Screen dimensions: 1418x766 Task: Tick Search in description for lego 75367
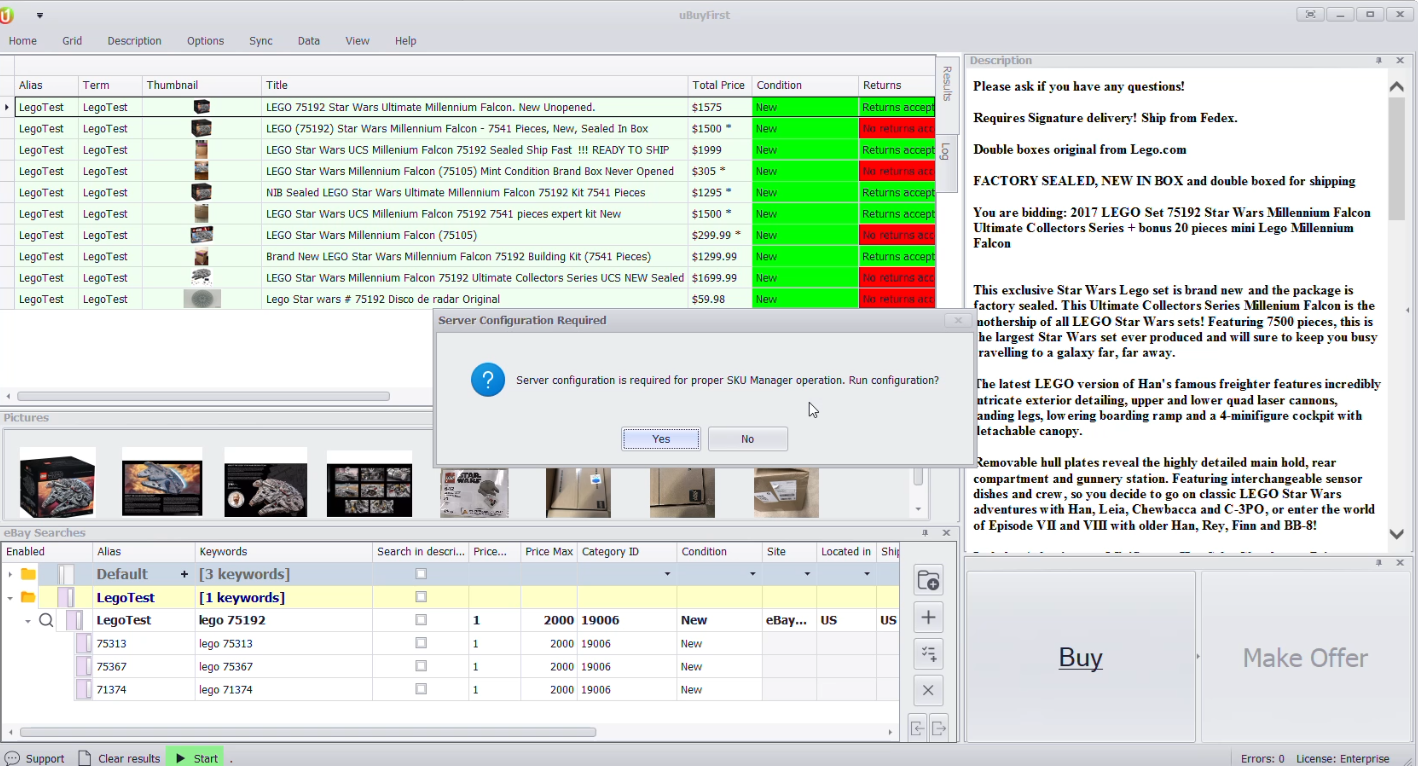click(421, 666)
